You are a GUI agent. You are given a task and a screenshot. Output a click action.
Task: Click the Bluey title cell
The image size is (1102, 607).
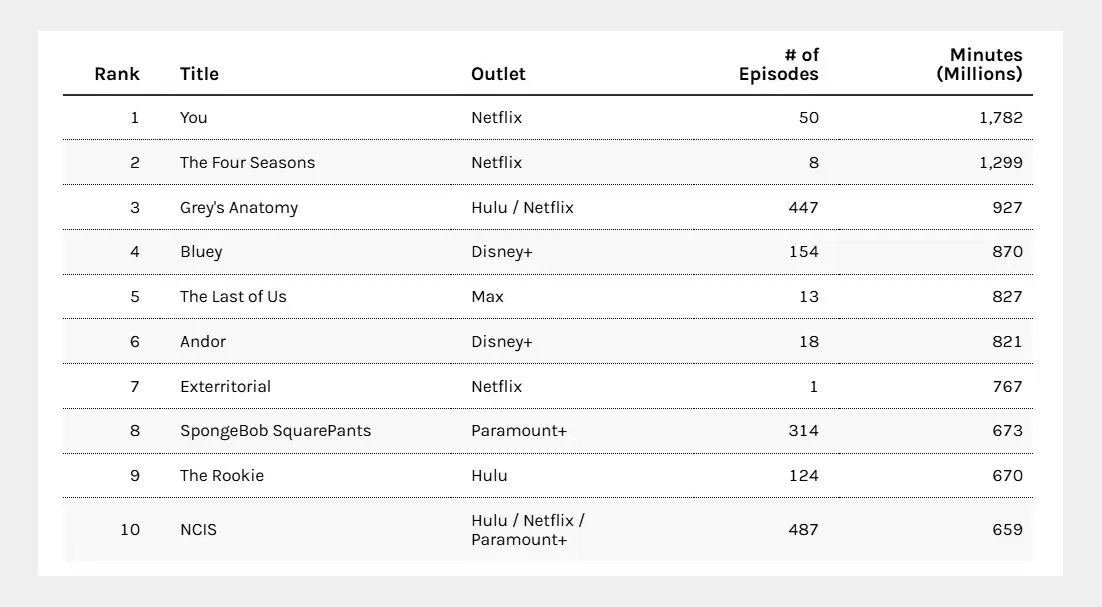pyautogui.click(x=201, y=252)
